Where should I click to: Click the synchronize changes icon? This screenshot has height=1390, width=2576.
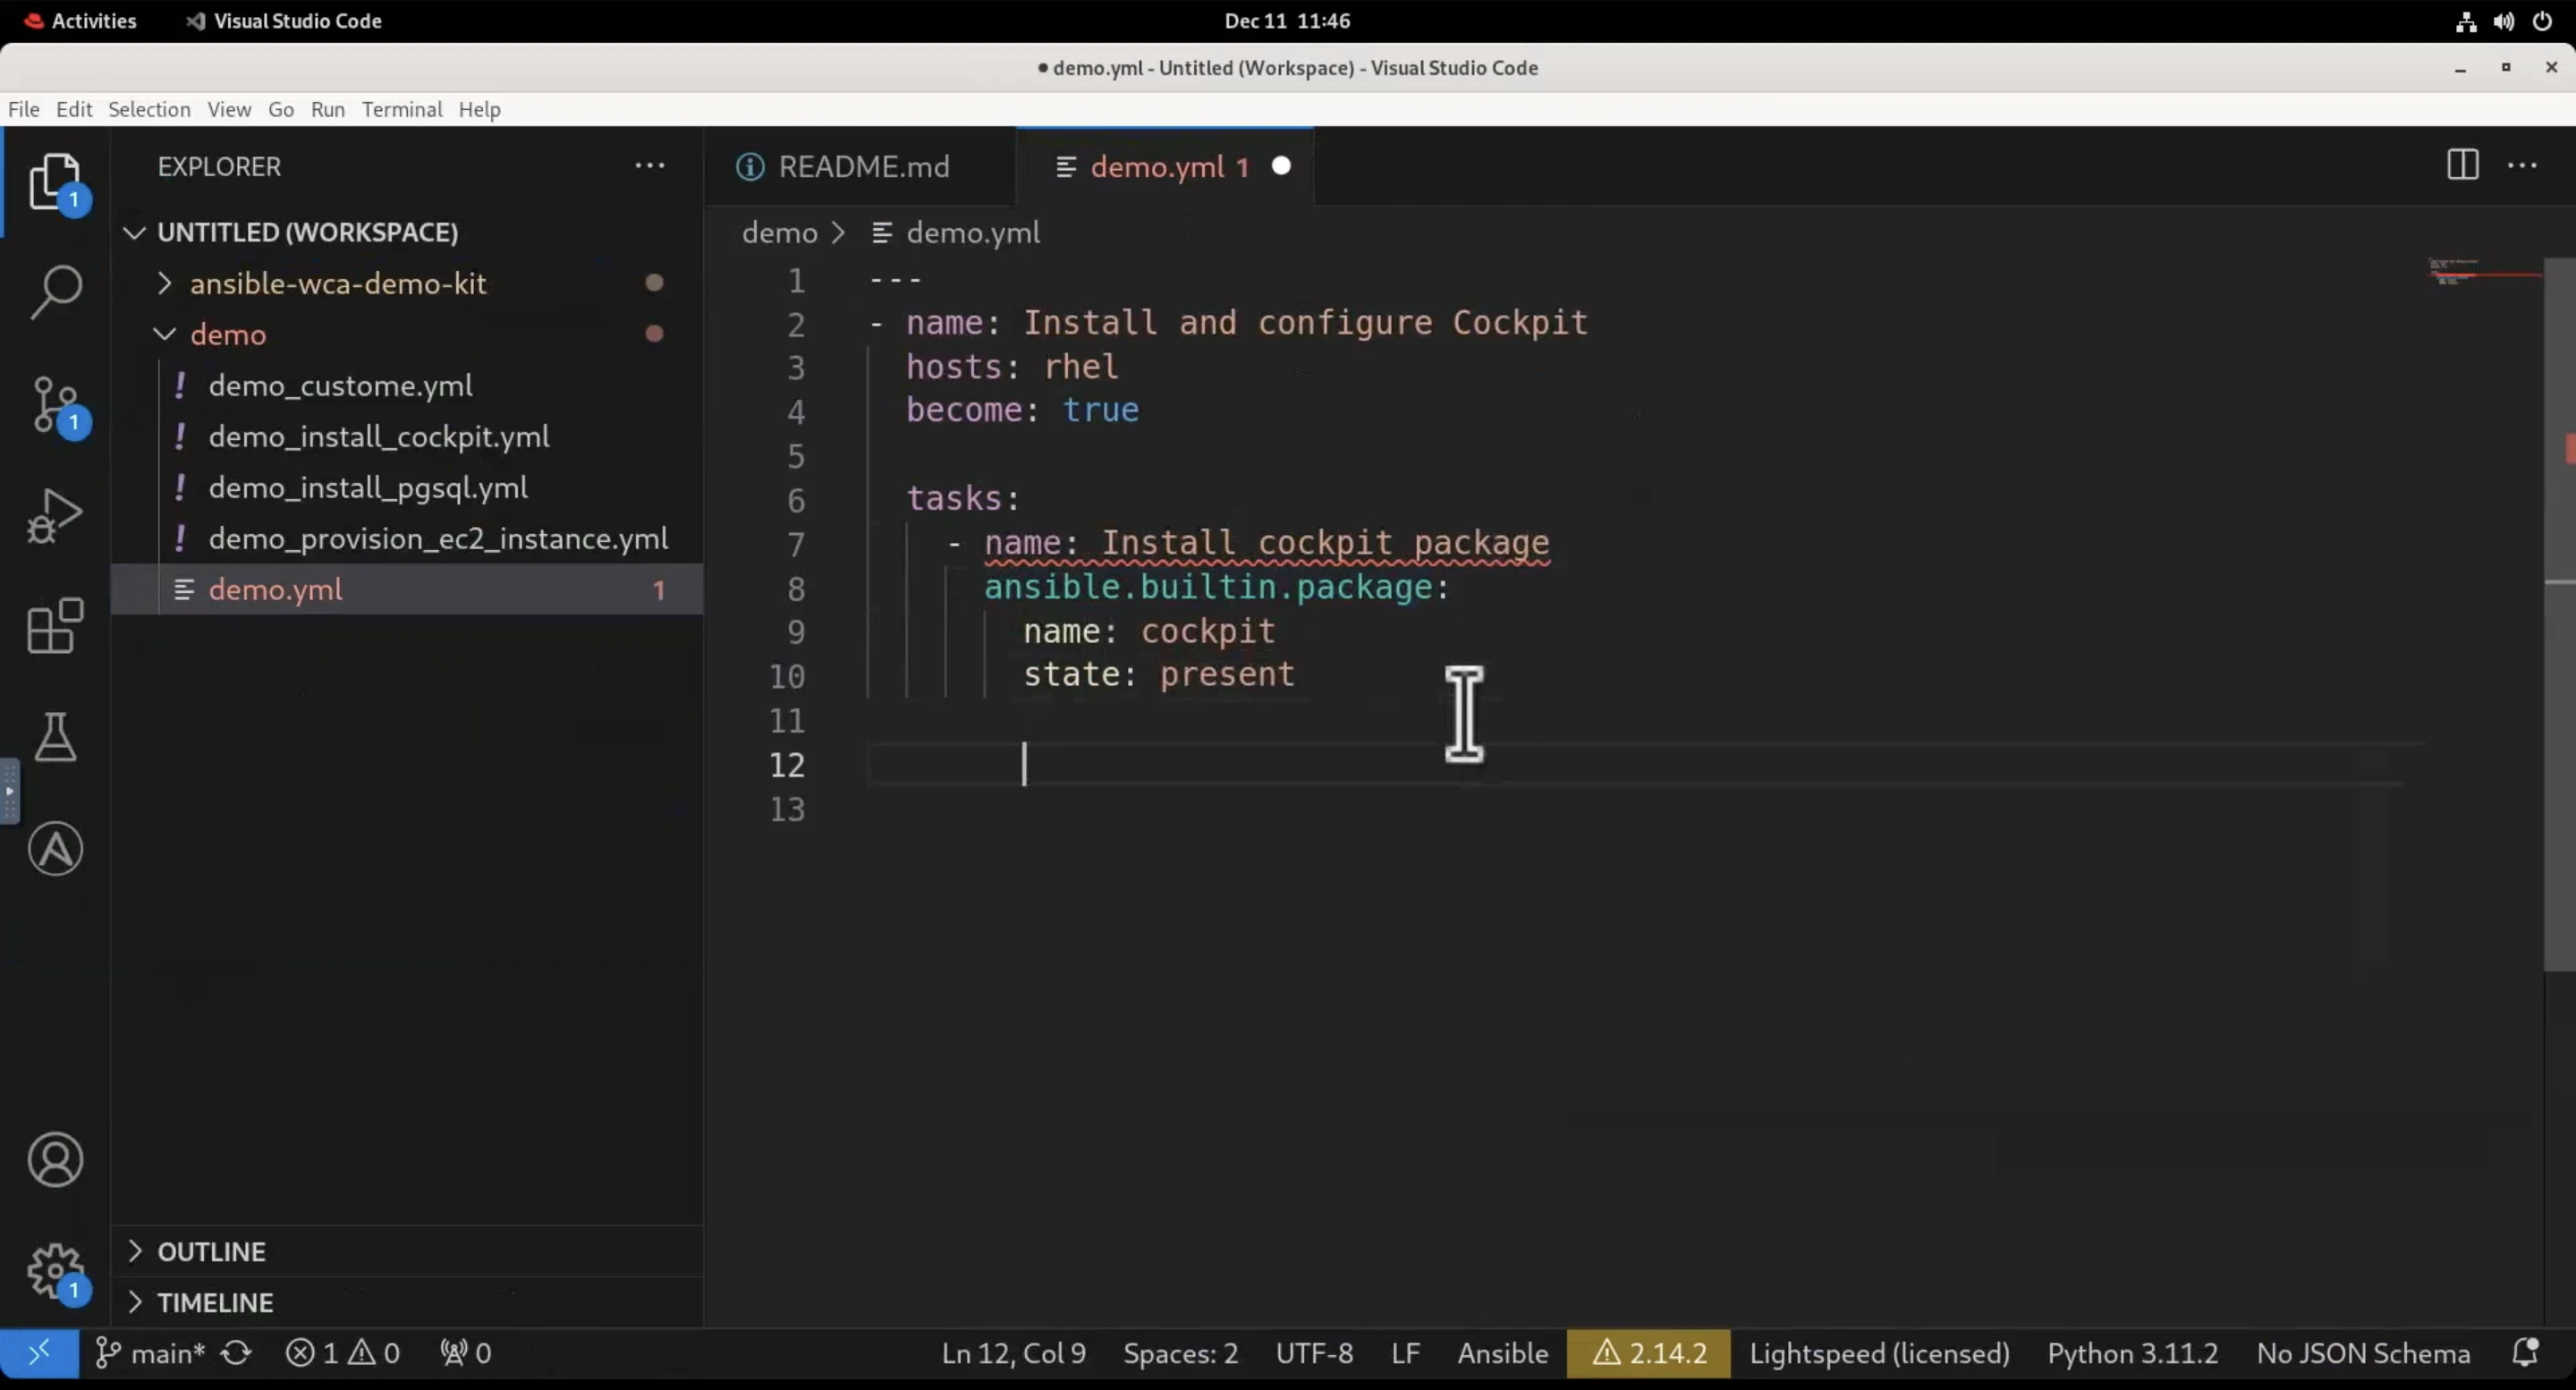[x=236, y=1354]
